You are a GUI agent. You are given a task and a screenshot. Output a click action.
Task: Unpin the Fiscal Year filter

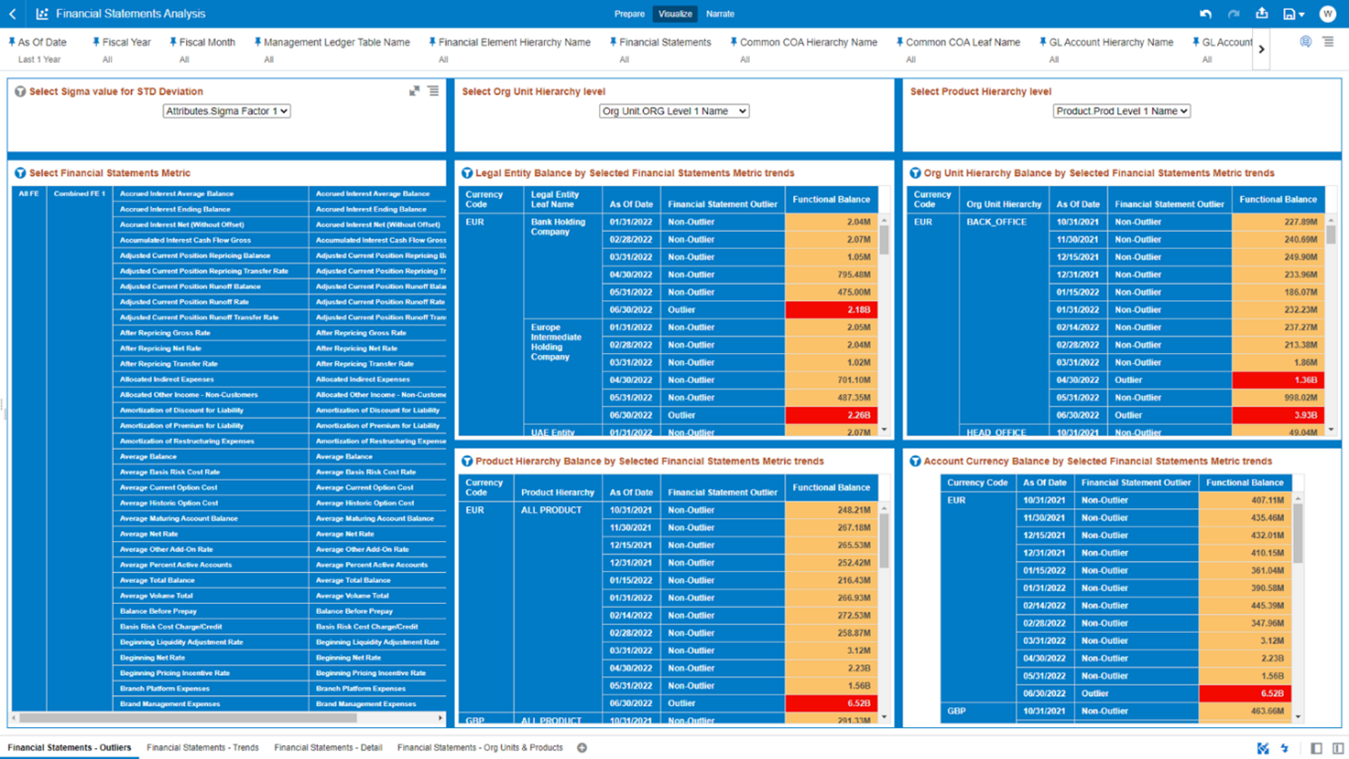click(96, 41)
